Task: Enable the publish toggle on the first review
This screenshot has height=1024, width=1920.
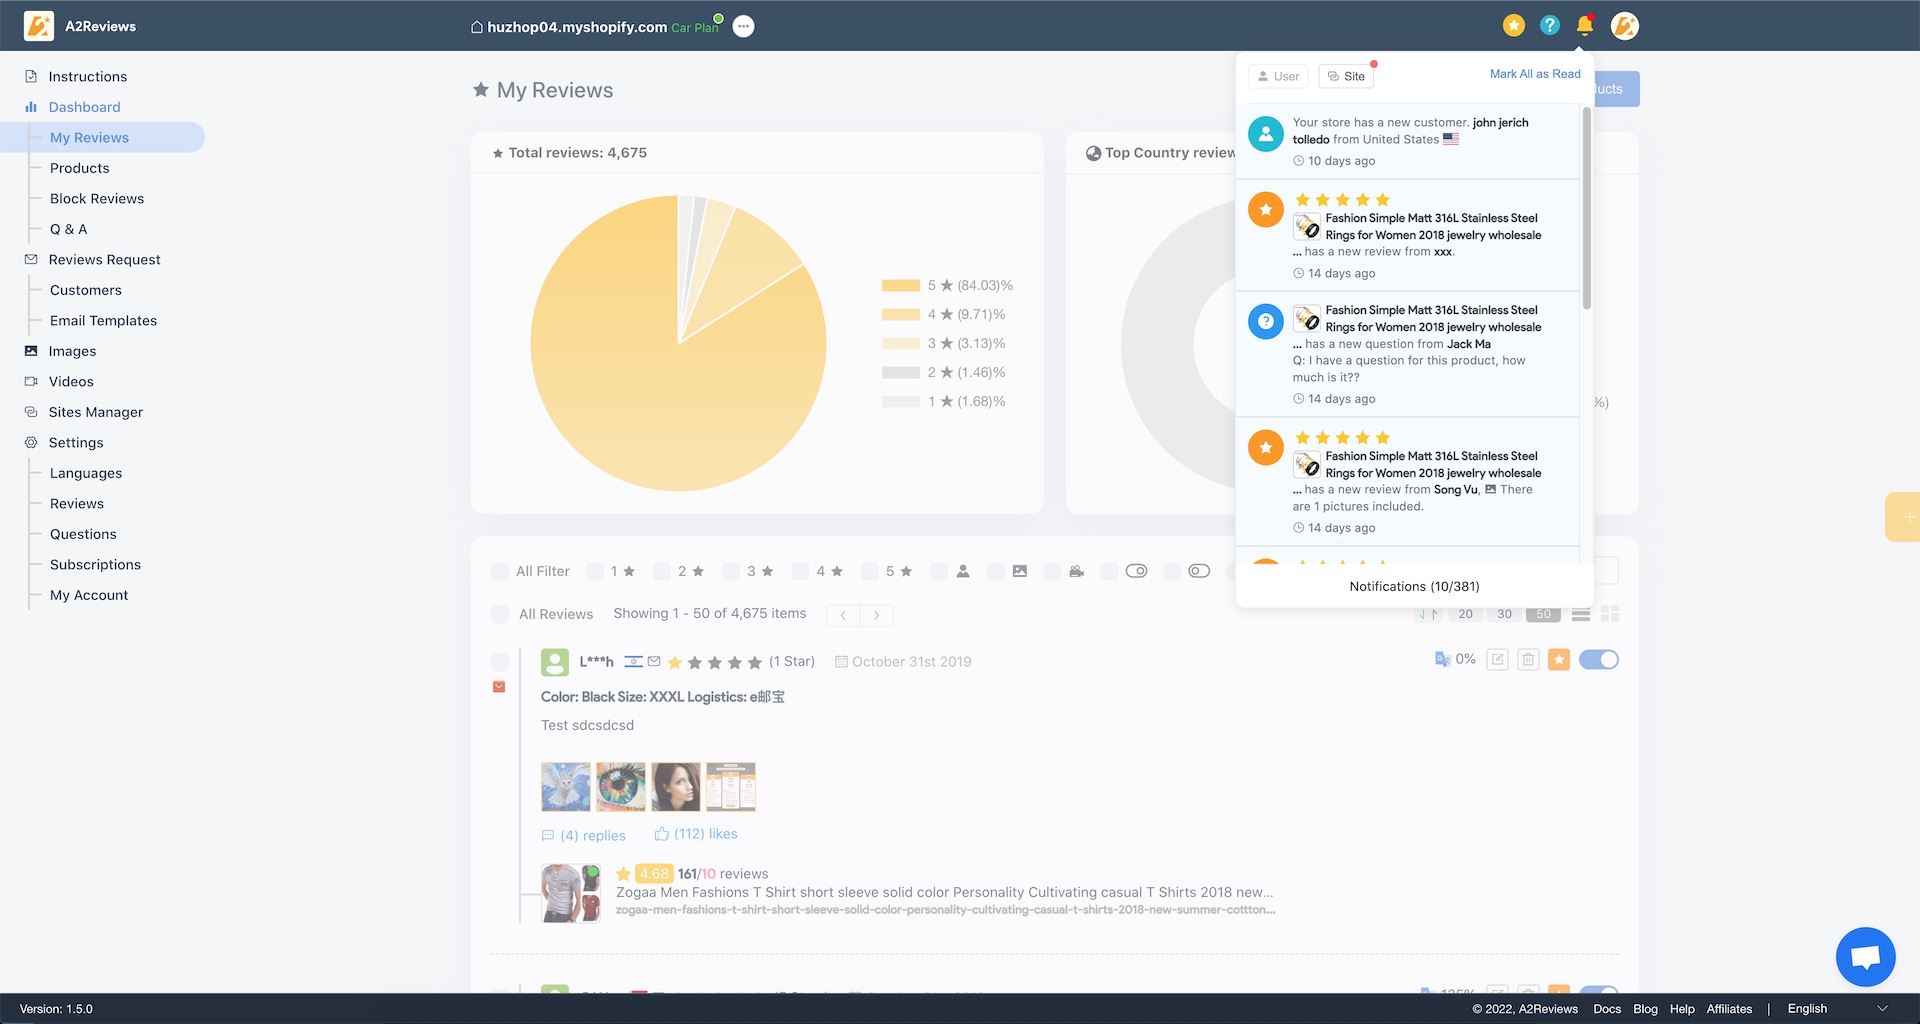Action: pyautogui.click(x=1598, y=659)
